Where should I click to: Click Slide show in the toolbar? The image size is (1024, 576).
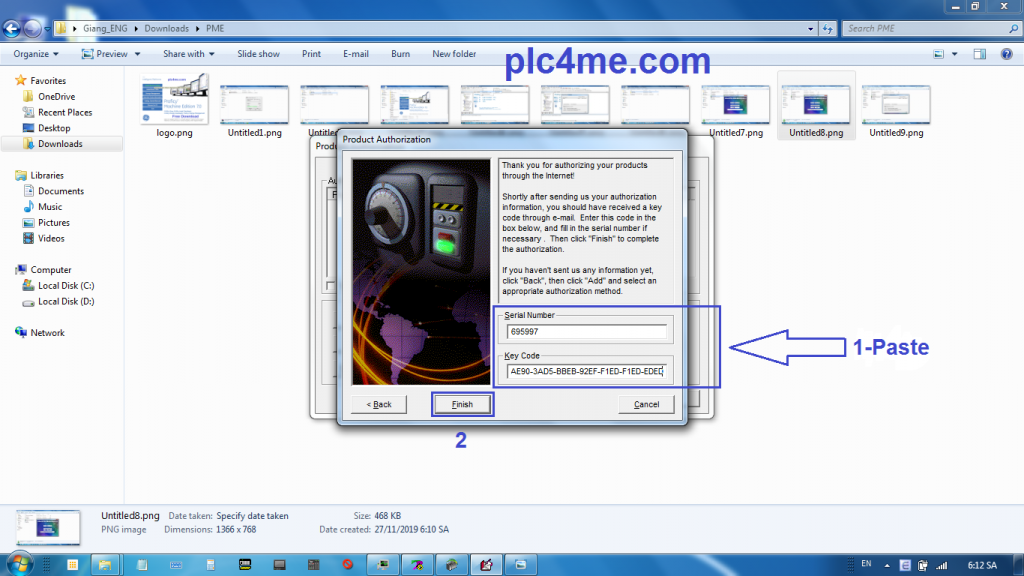(258, 54)
